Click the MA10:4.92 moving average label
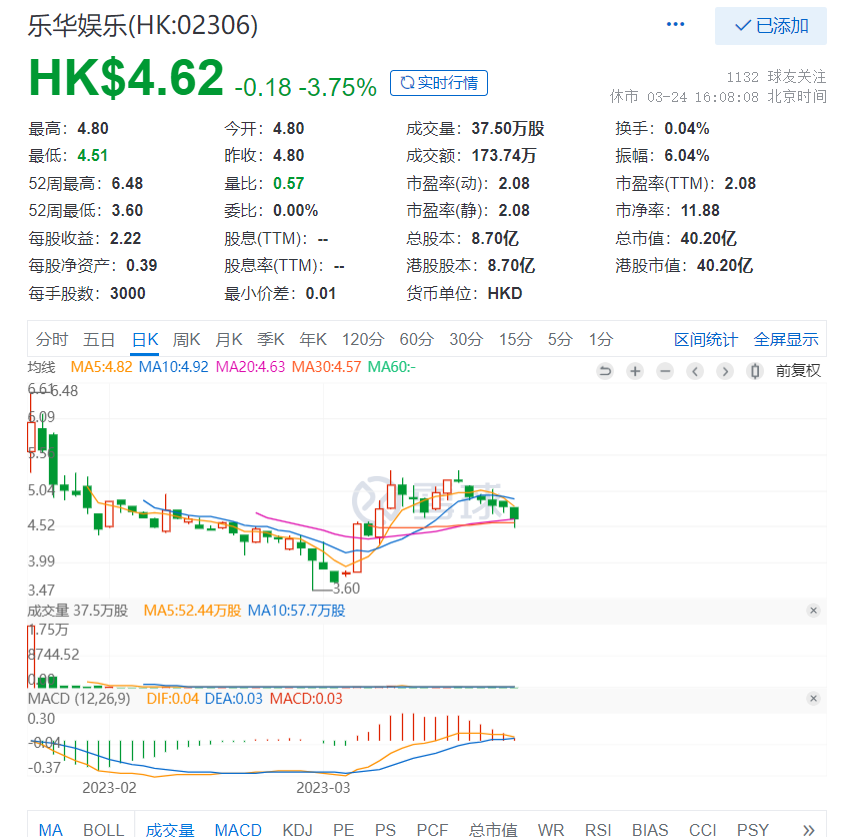 click(174, 367)
